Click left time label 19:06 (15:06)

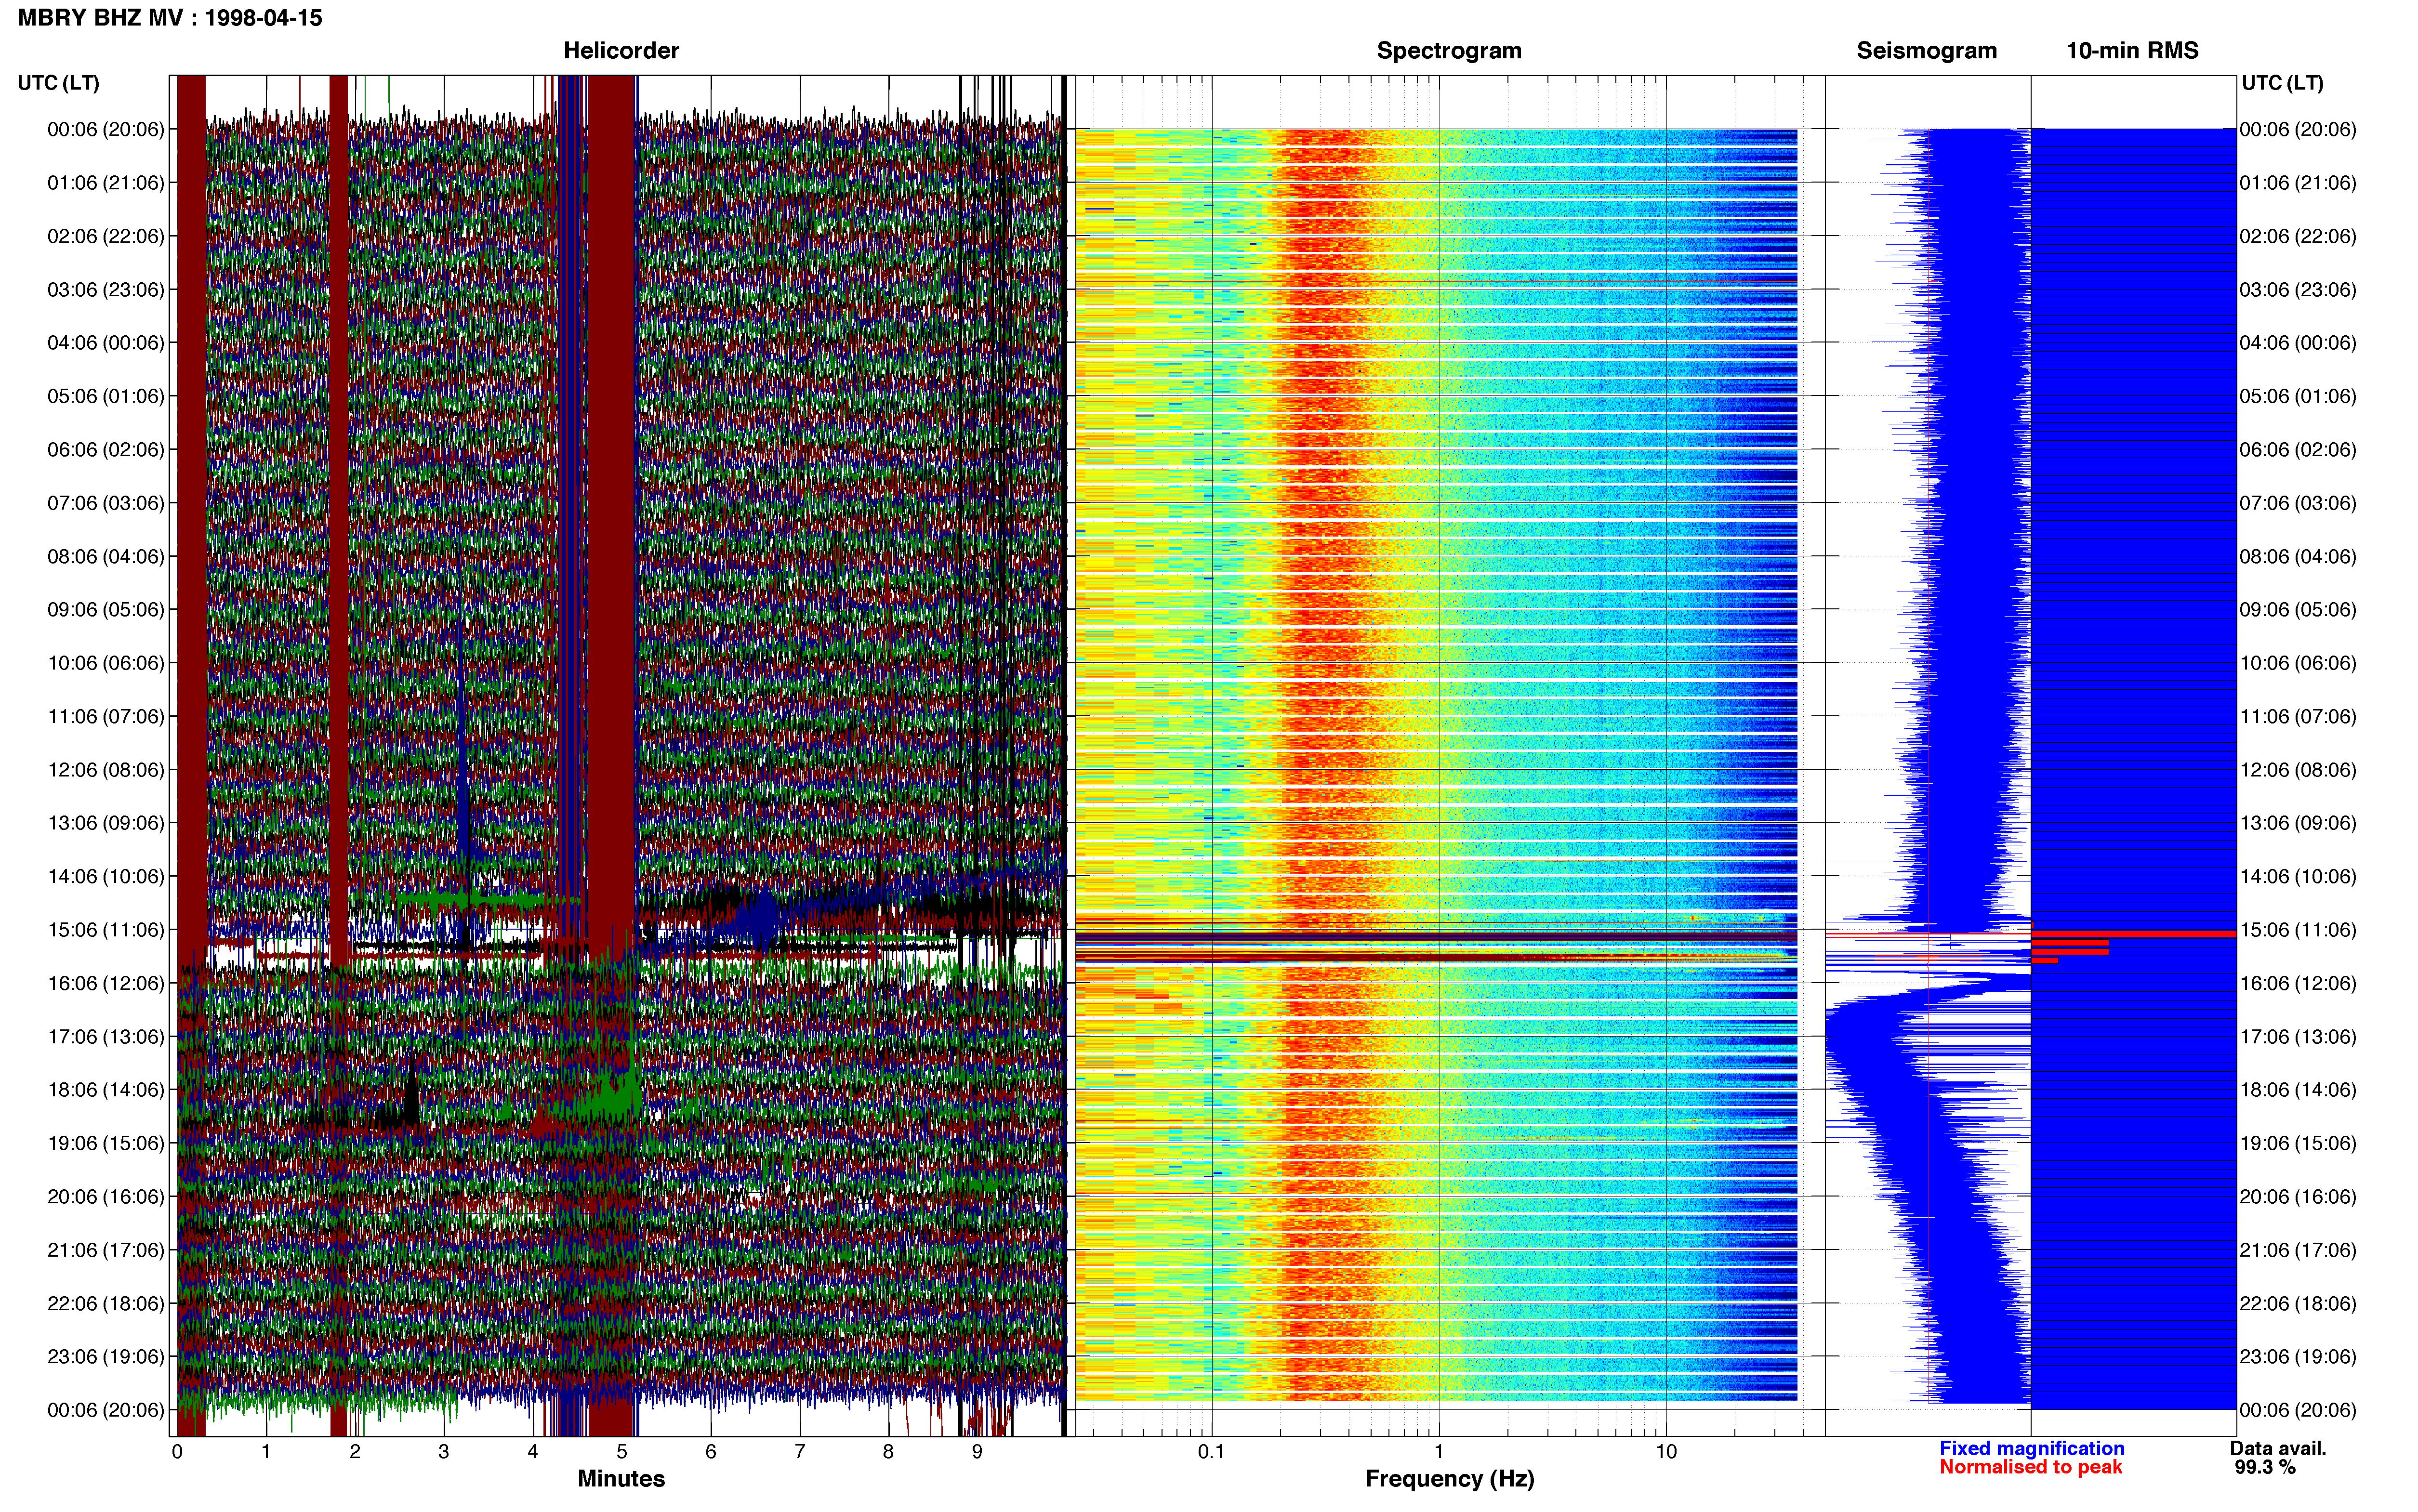(x=106, y=1143)
